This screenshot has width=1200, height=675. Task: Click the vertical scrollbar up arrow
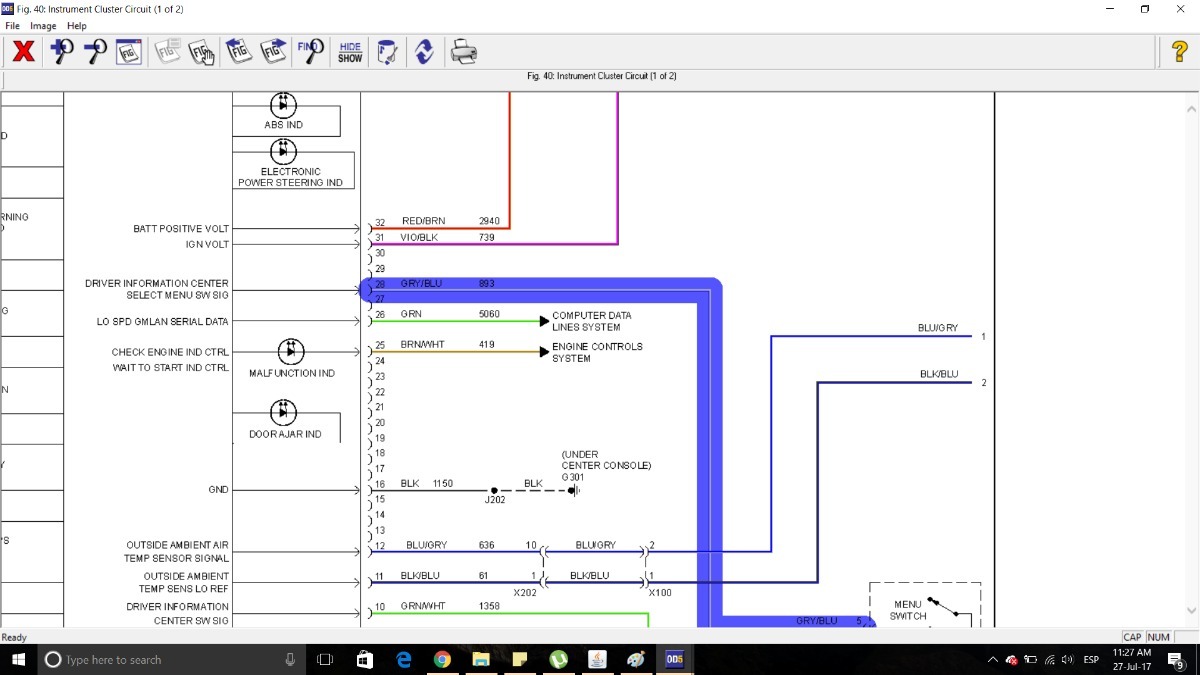click(1190, 109)
